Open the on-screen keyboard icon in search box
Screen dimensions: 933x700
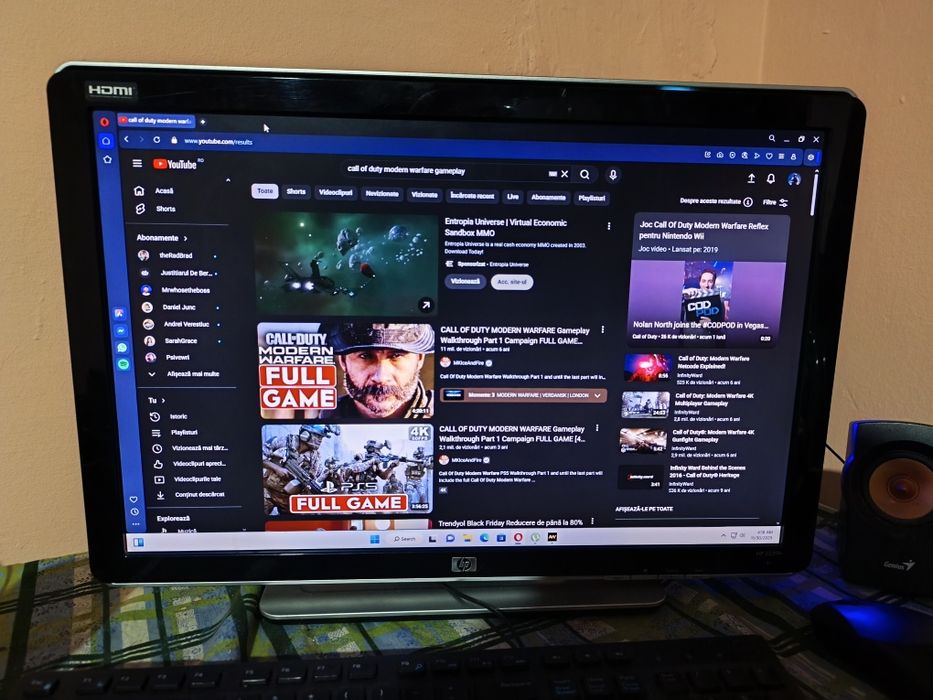tap(553, 174)
